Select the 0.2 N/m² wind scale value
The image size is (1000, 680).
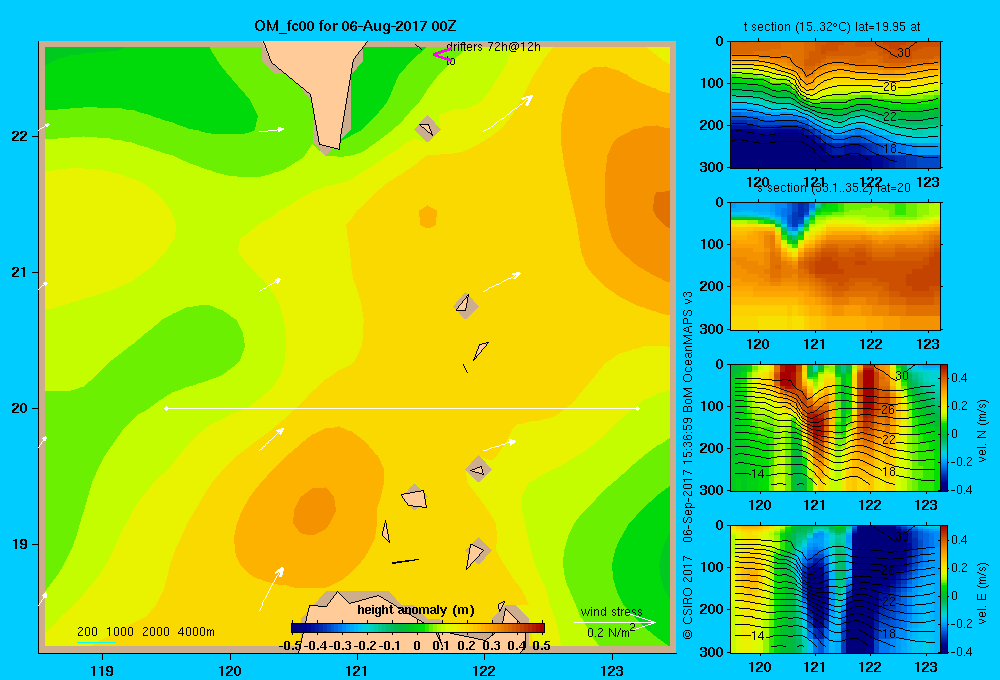pyautogui.click(x=611, y=632)
